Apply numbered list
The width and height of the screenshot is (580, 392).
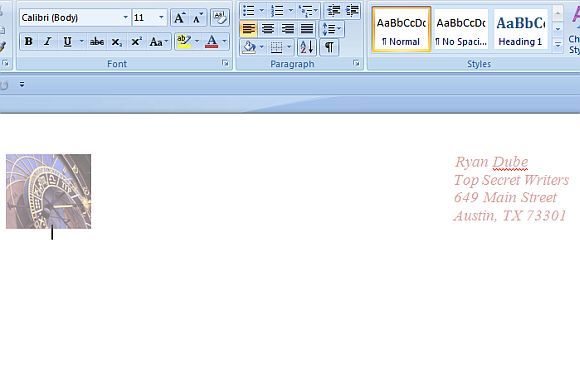[x=277, y=11]
